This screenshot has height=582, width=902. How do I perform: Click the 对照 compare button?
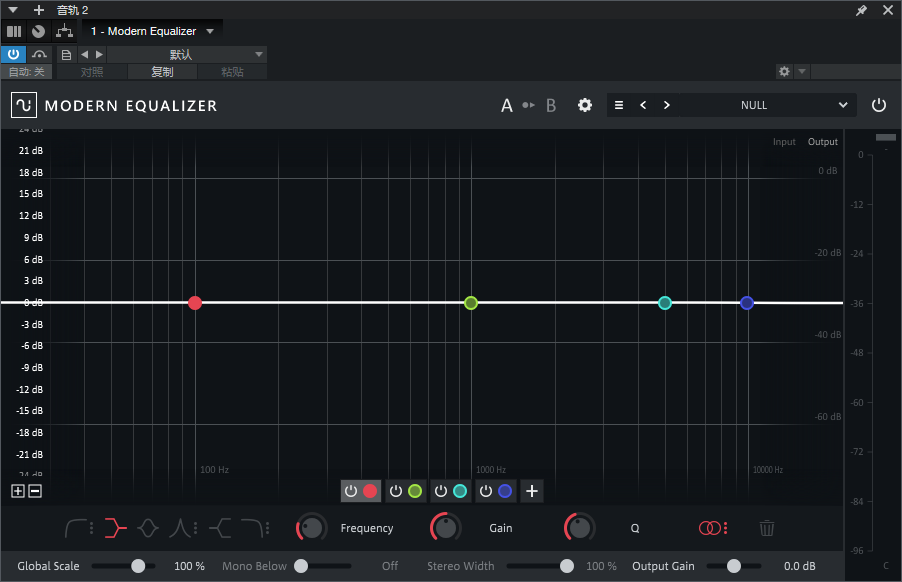[x=92, y=72]
